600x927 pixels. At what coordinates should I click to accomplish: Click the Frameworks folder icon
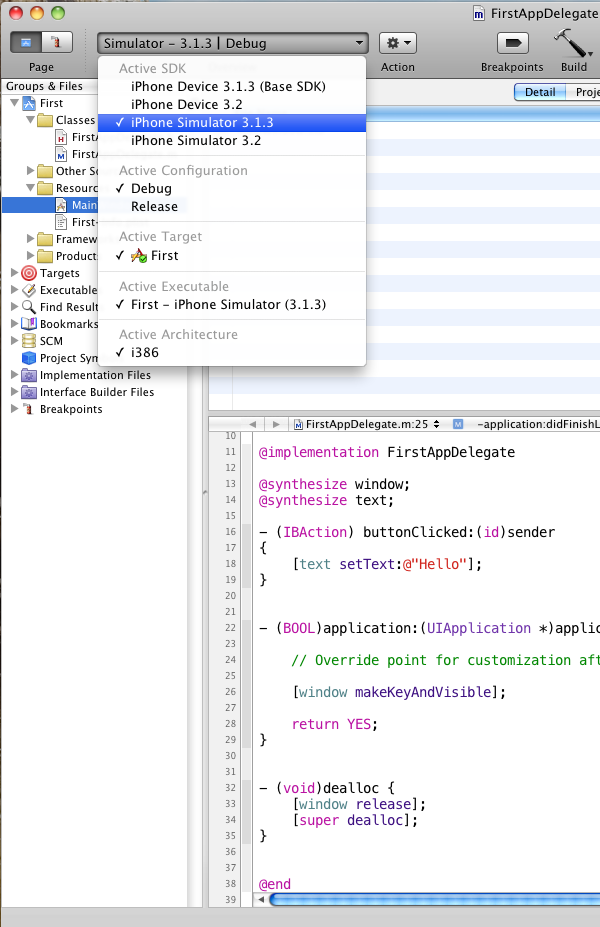coord(45,239)
